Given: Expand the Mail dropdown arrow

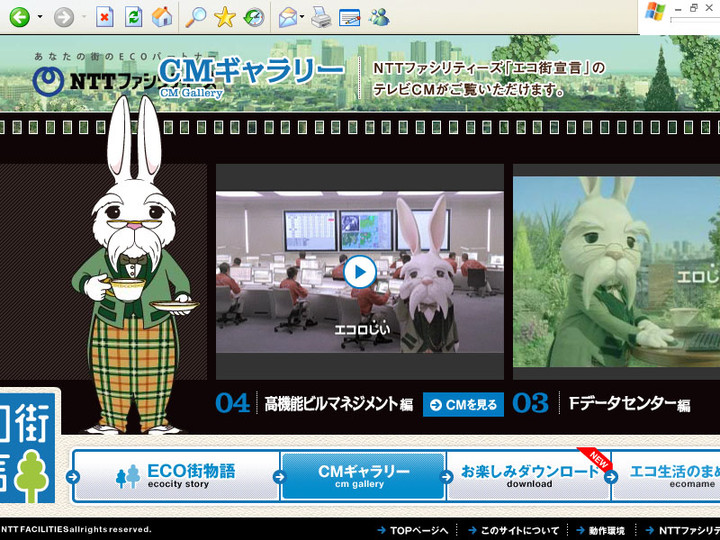Looking at the screenshot, I should point(302,17).
